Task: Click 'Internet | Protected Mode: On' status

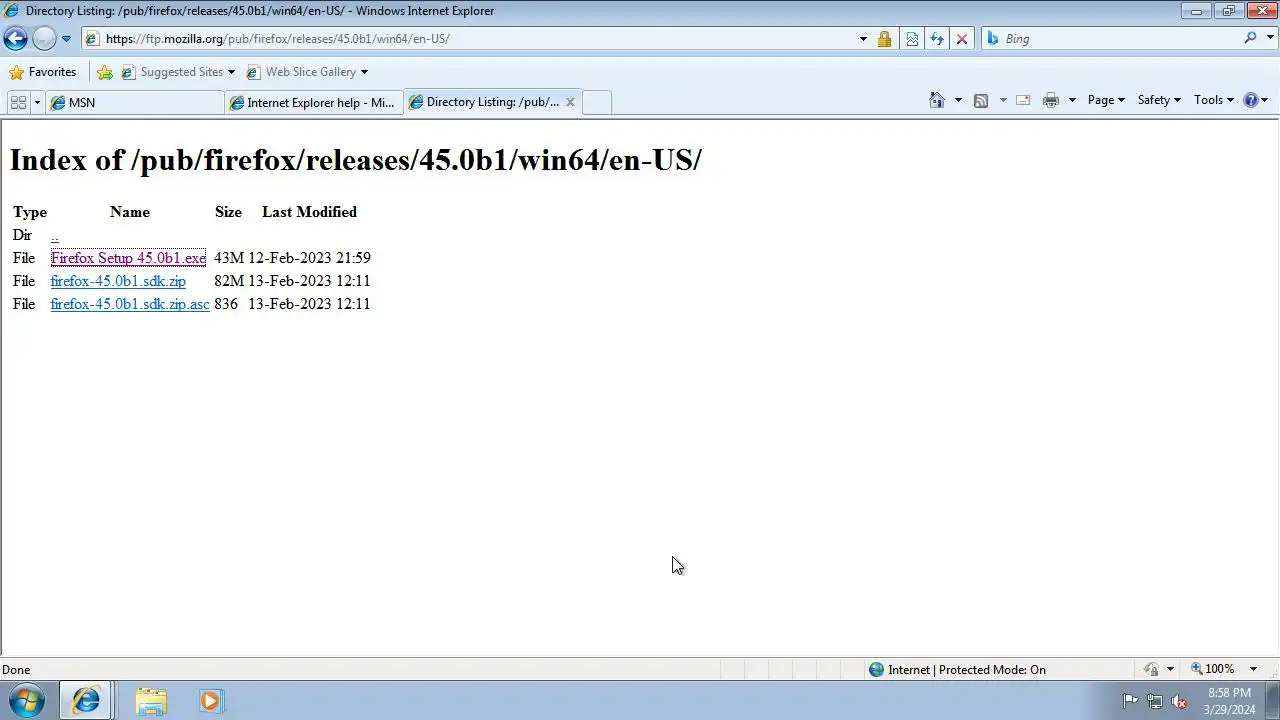Action: 966,670
